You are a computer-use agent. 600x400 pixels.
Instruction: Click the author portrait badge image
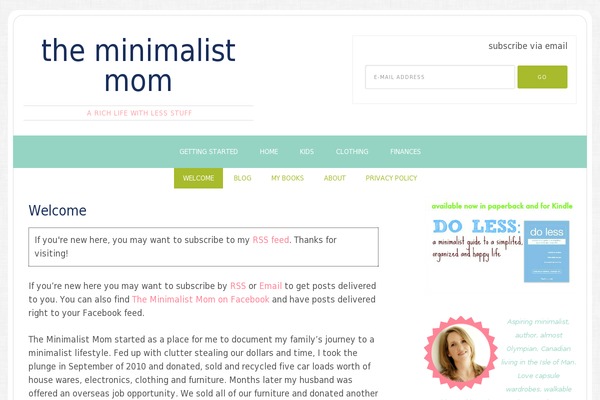[x=461, y=352]
